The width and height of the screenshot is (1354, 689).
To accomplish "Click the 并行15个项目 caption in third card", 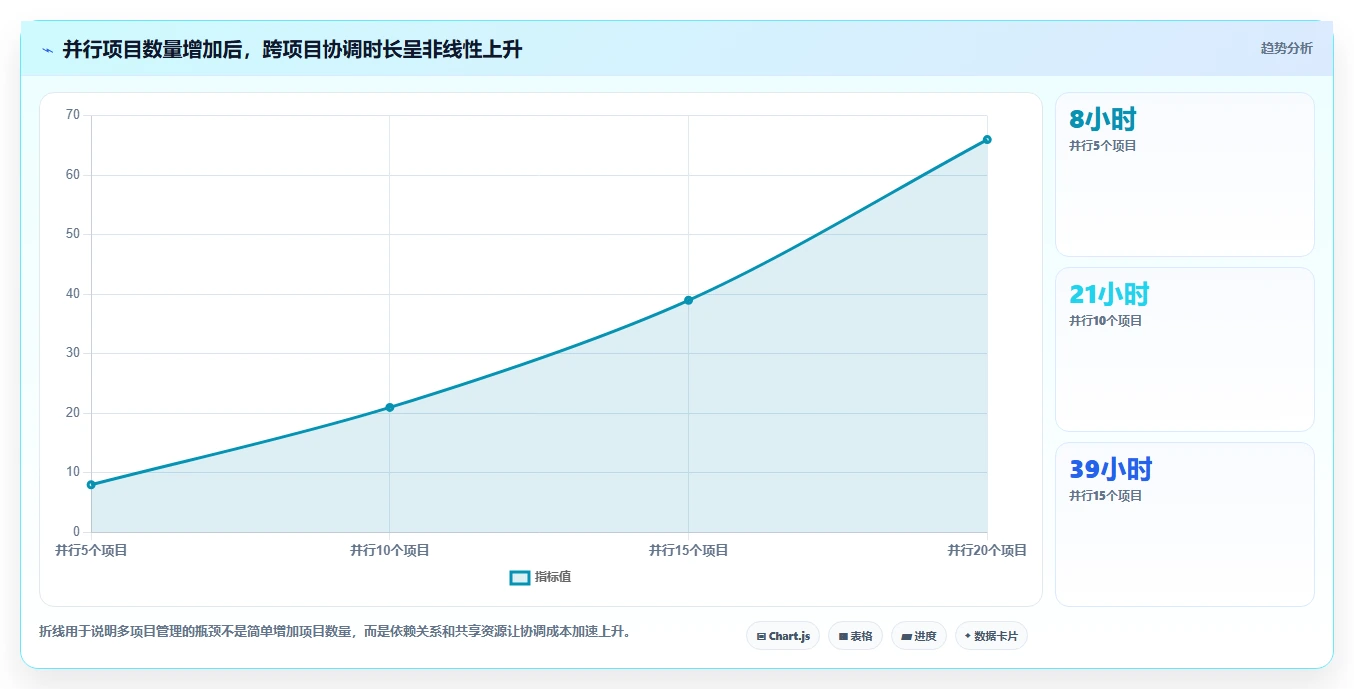I will [x=1106, y=496].
